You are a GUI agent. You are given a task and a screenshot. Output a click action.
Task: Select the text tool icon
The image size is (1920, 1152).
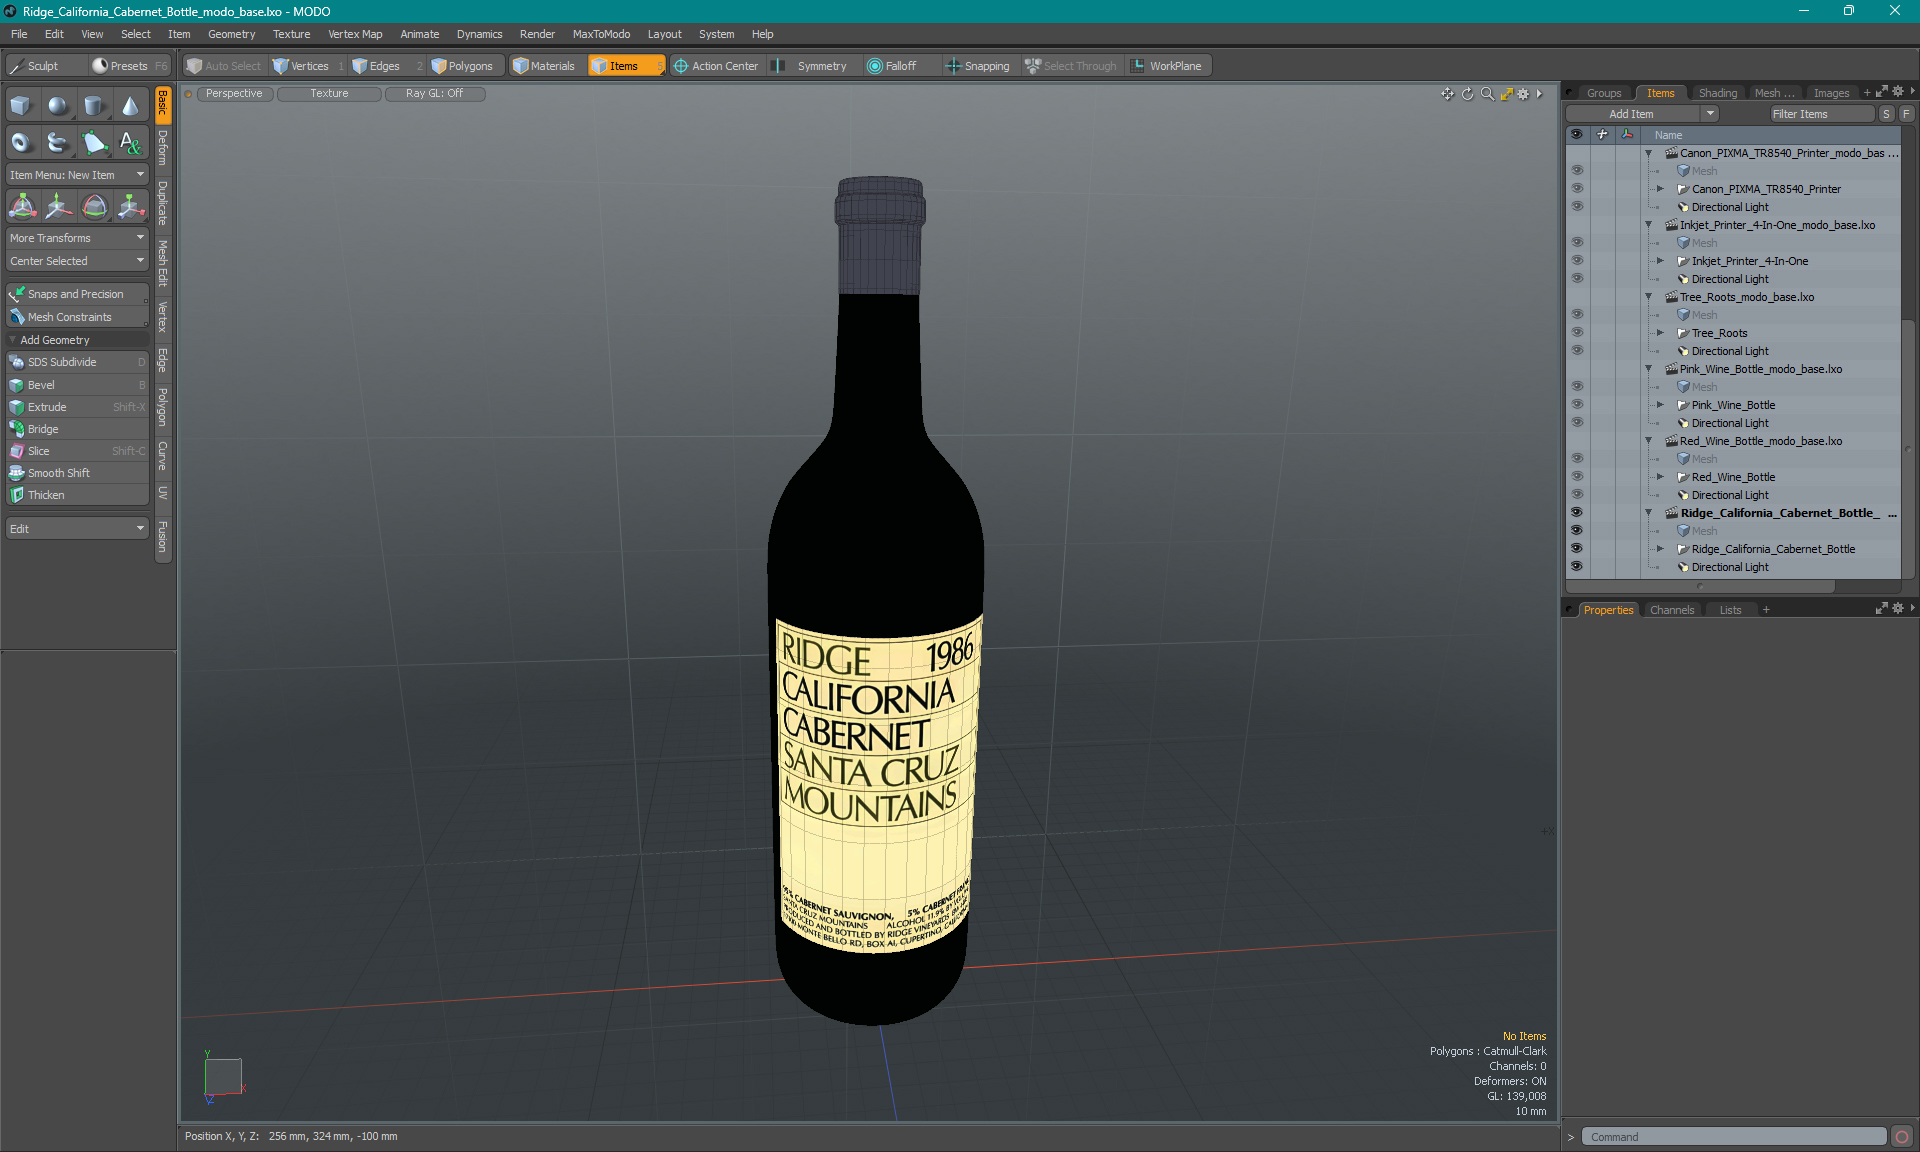click(x=130, y=143)
